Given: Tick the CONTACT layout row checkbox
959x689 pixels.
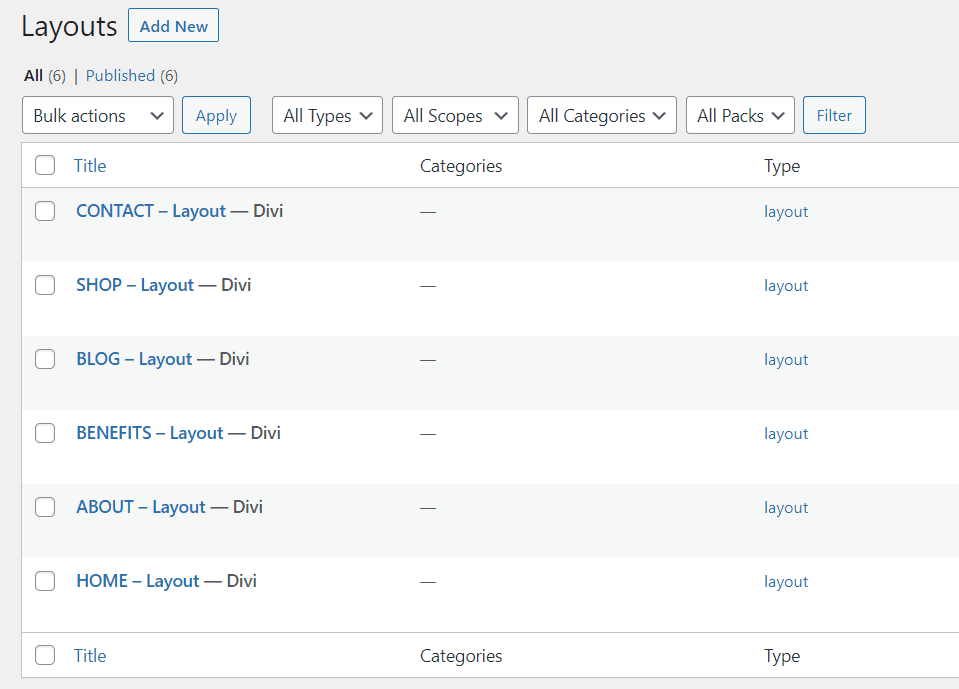Looking at the screenshot, I should click(x=45, y=211).
